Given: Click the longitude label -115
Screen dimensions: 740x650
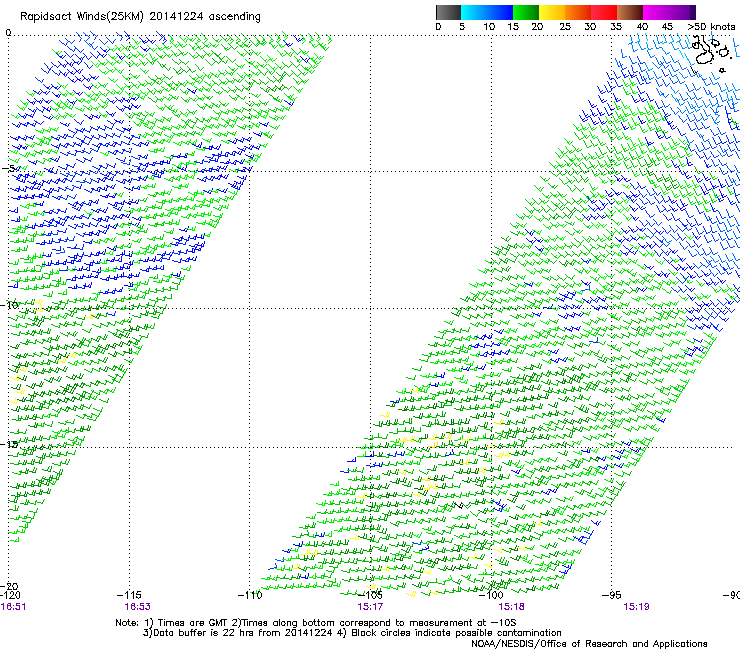Looking at the screenshot, I should (x=129, y=595).
